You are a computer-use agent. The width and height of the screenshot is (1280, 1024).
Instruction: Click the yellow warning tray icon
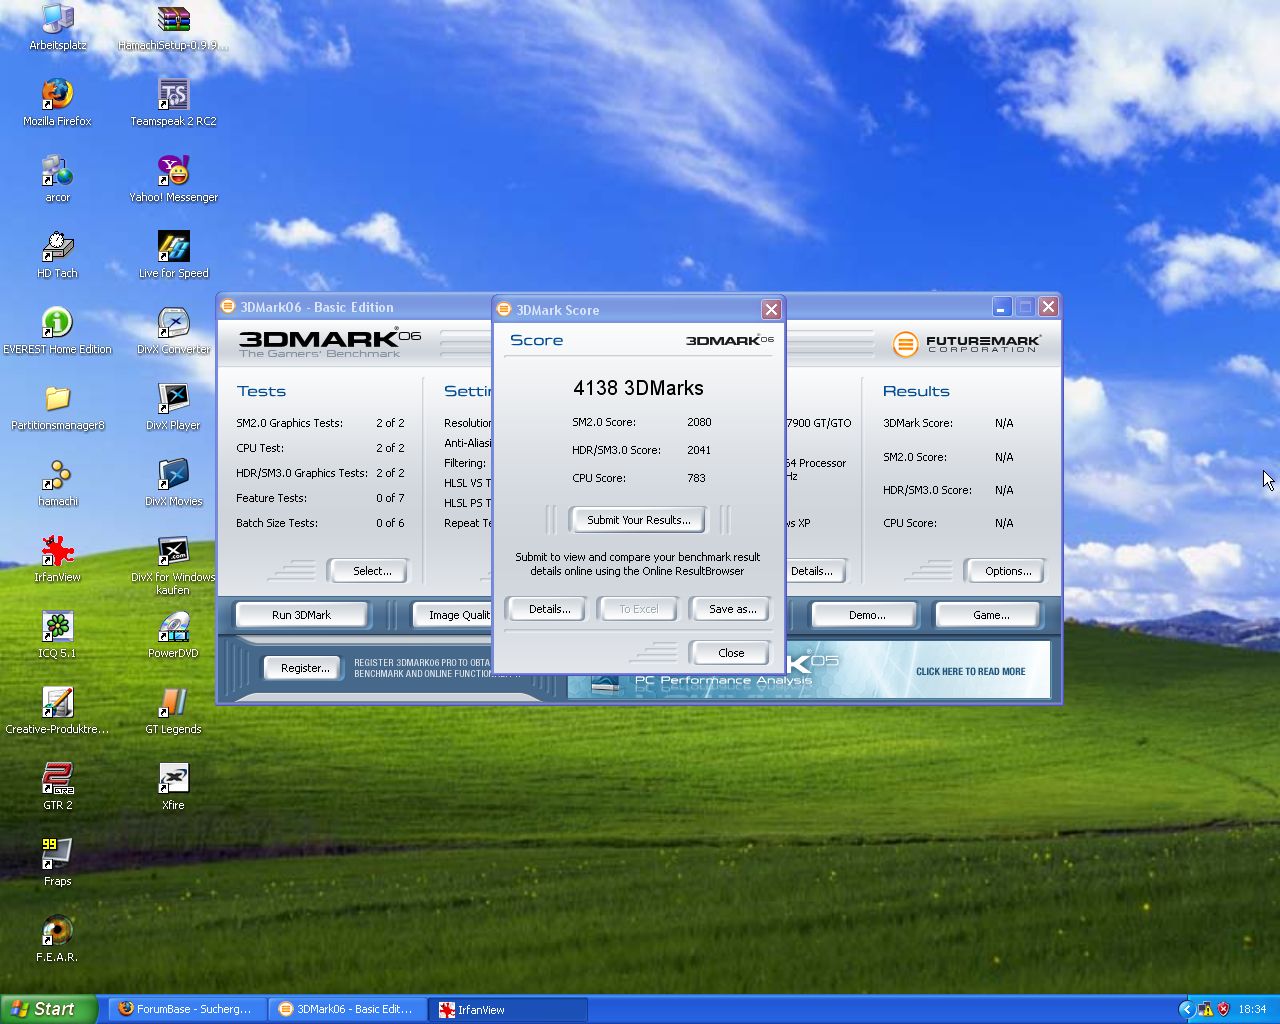pos(1205,1009)
